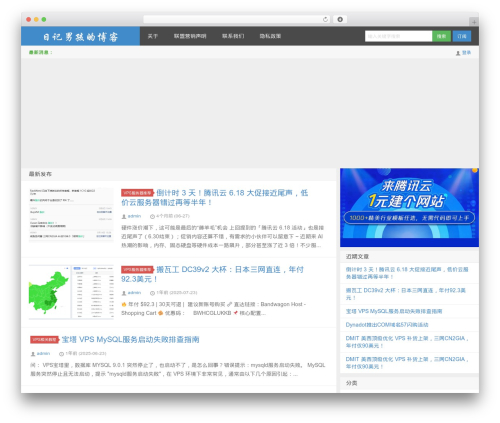The width and height of the screenshot is (500, 423).
Task: Click admin author on the 宝塔 MySQL post
Action: (x=43, y=353)
